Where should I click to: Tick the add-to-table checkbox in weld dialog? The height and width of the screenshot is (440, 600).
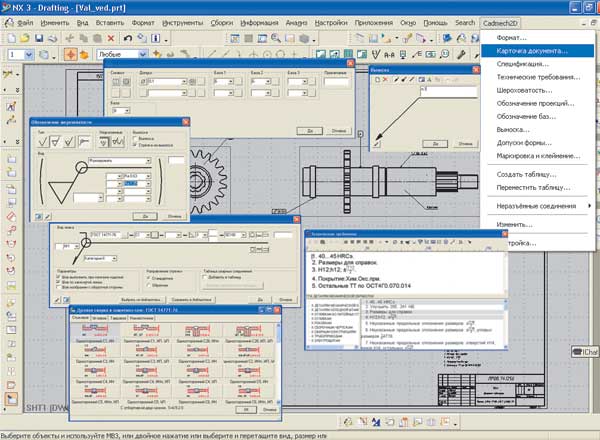point(205,277)
